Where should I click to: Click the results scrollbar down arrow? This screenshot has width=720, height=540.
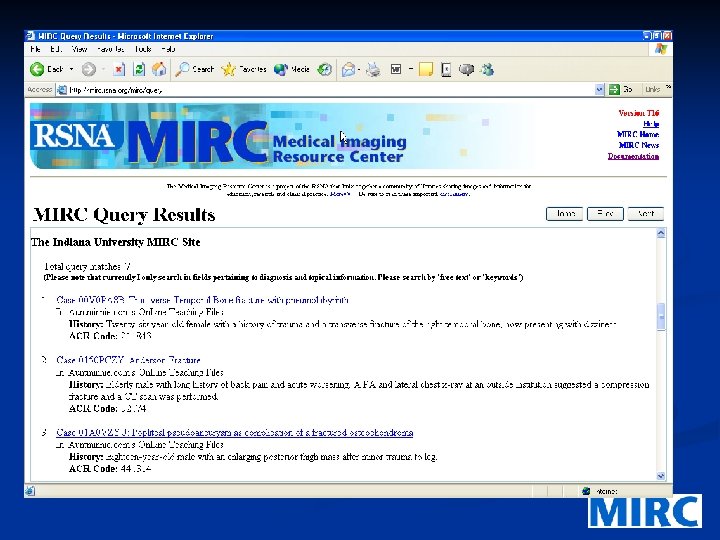click(661, 476)
